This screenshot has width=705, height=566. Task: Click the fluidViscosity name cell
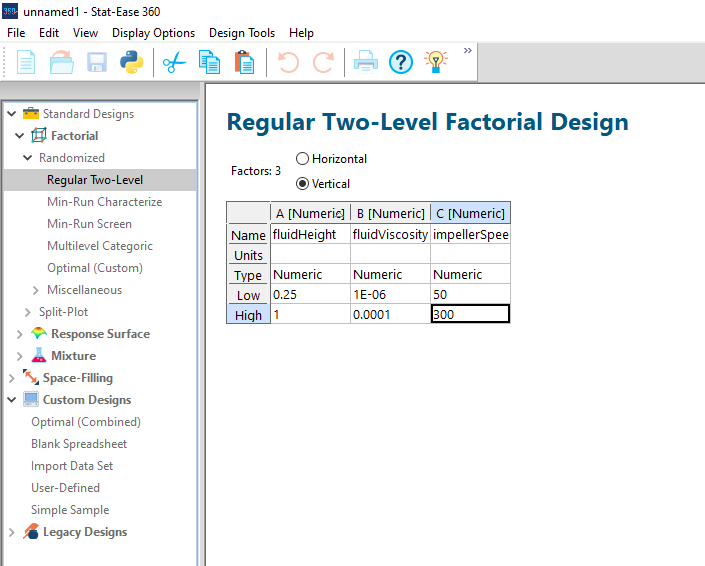click(390, 234)
